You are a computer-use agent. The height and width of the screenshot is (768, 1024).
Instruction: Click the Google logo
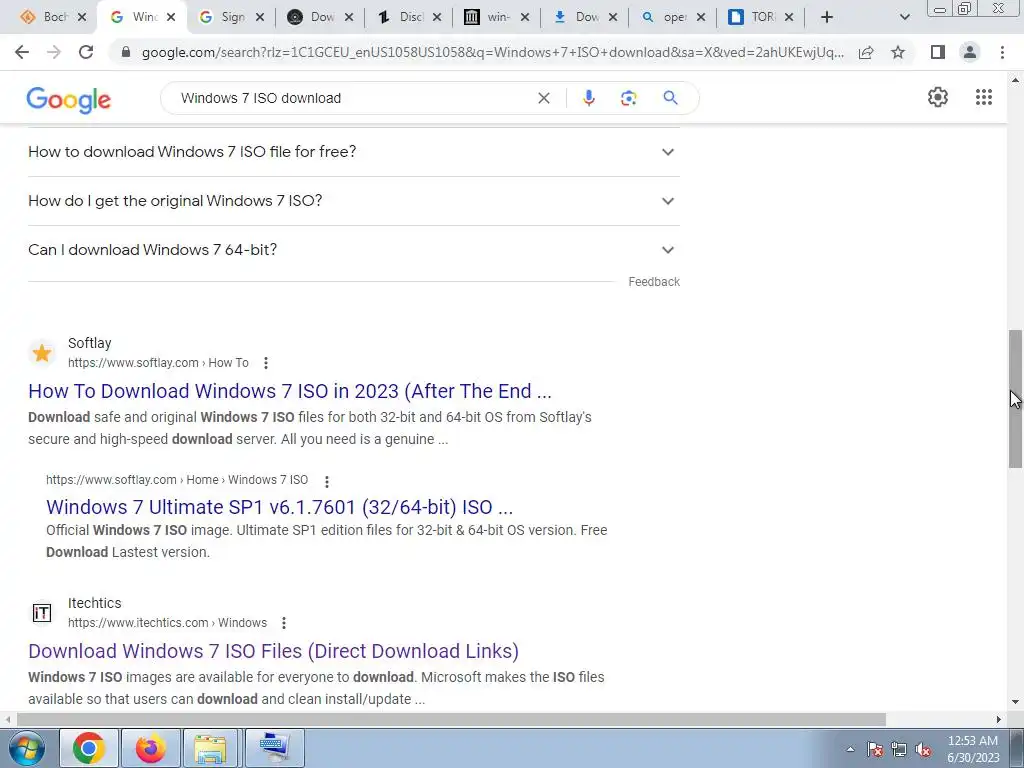pos(69,100)
